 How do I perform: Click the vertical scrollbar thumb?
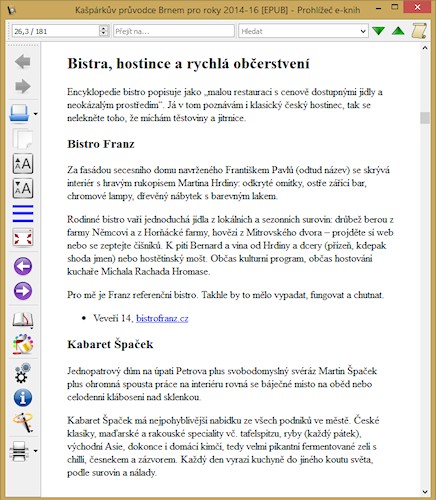[x=425, y=118]
